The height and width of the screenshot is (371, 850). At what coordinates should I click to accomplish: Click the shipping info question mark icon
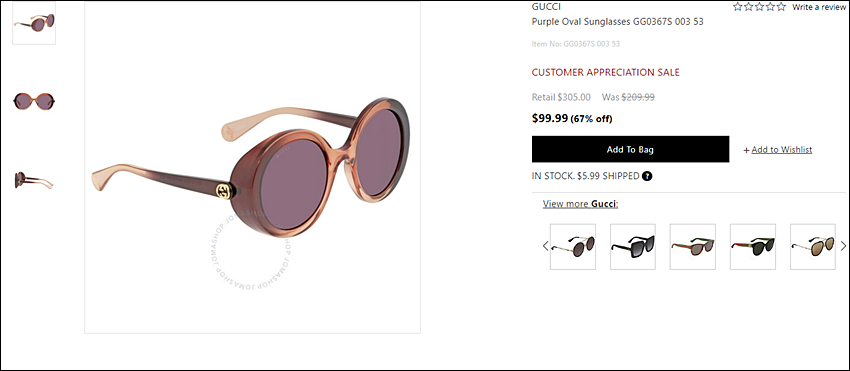(x=647, y=176)
